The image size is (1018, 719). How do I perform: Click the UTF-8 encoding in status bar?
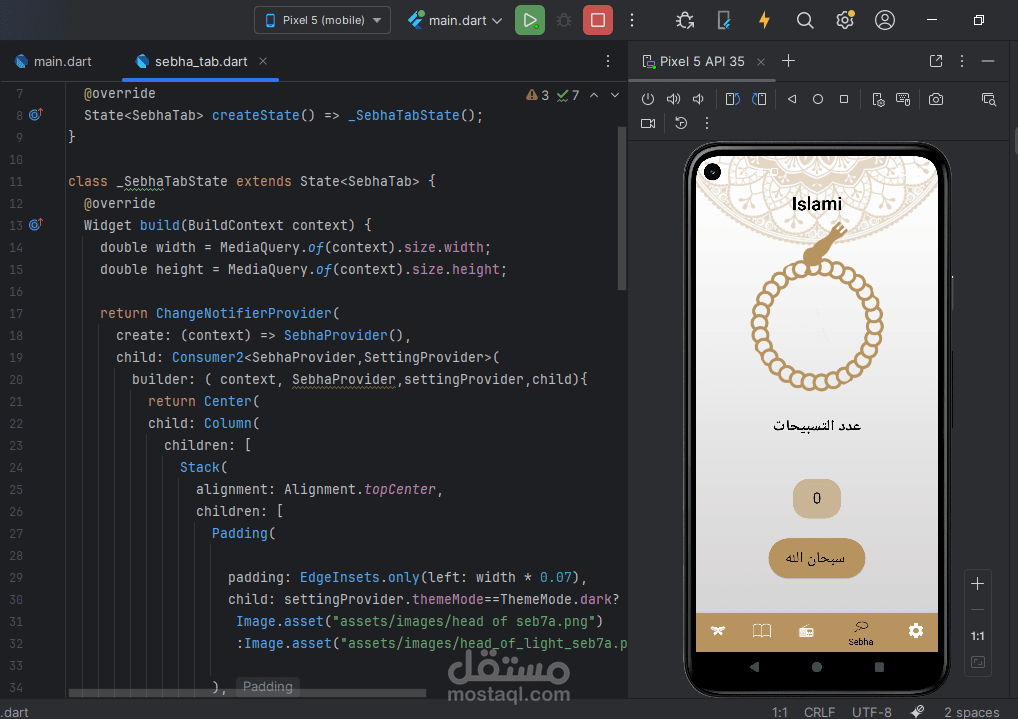871,712
